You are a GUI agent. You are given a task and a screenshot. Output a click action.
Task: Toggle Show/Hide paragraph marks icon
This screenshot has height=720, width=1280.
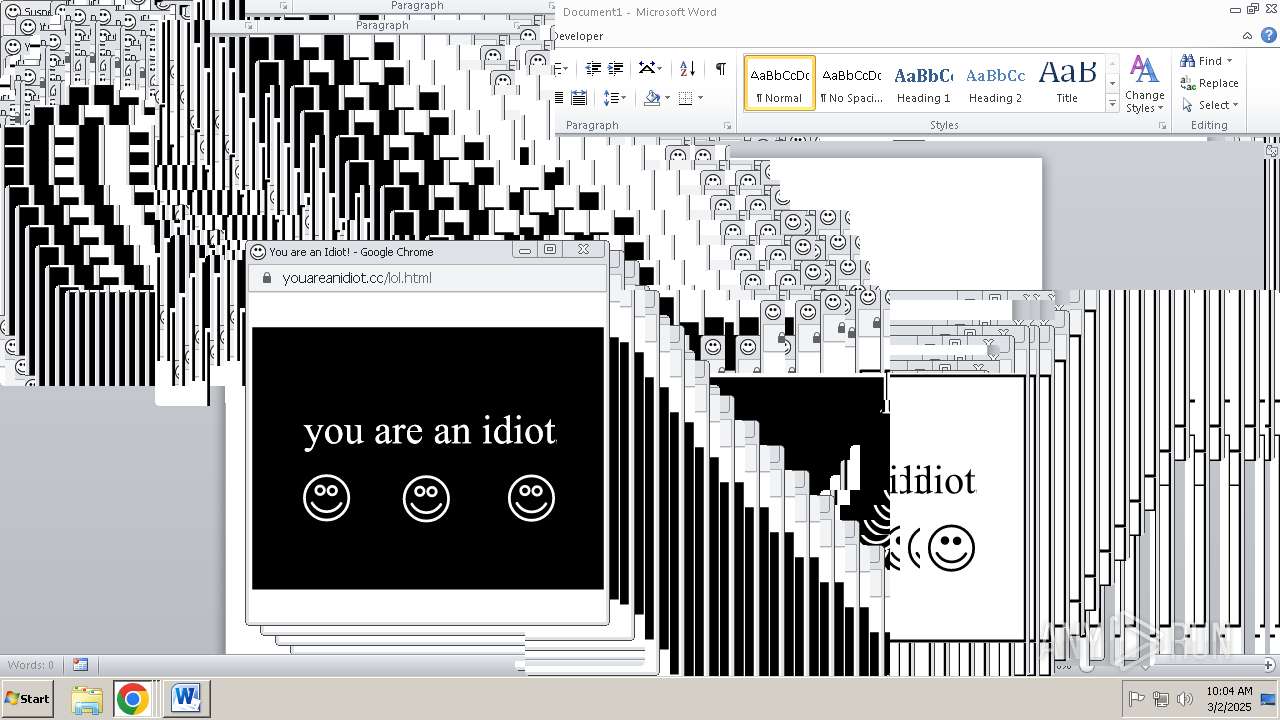(720, 68)
